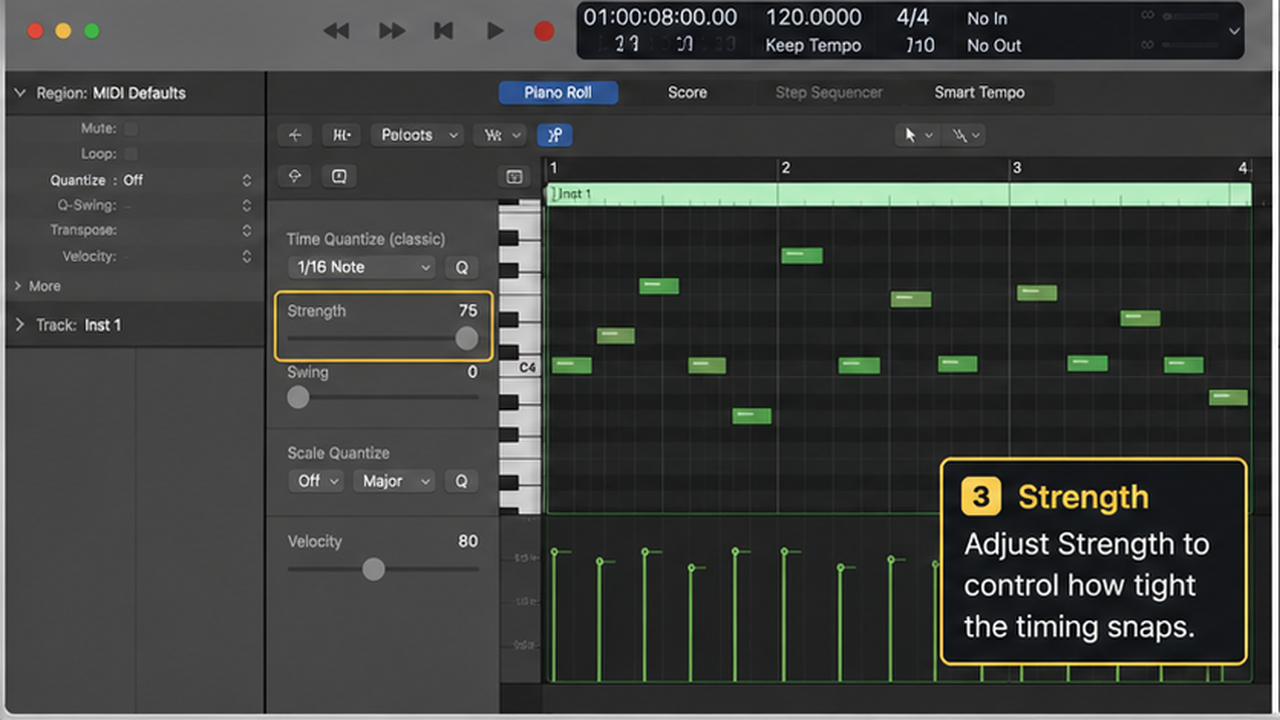Click the red record button

click(x=544, y=31)
